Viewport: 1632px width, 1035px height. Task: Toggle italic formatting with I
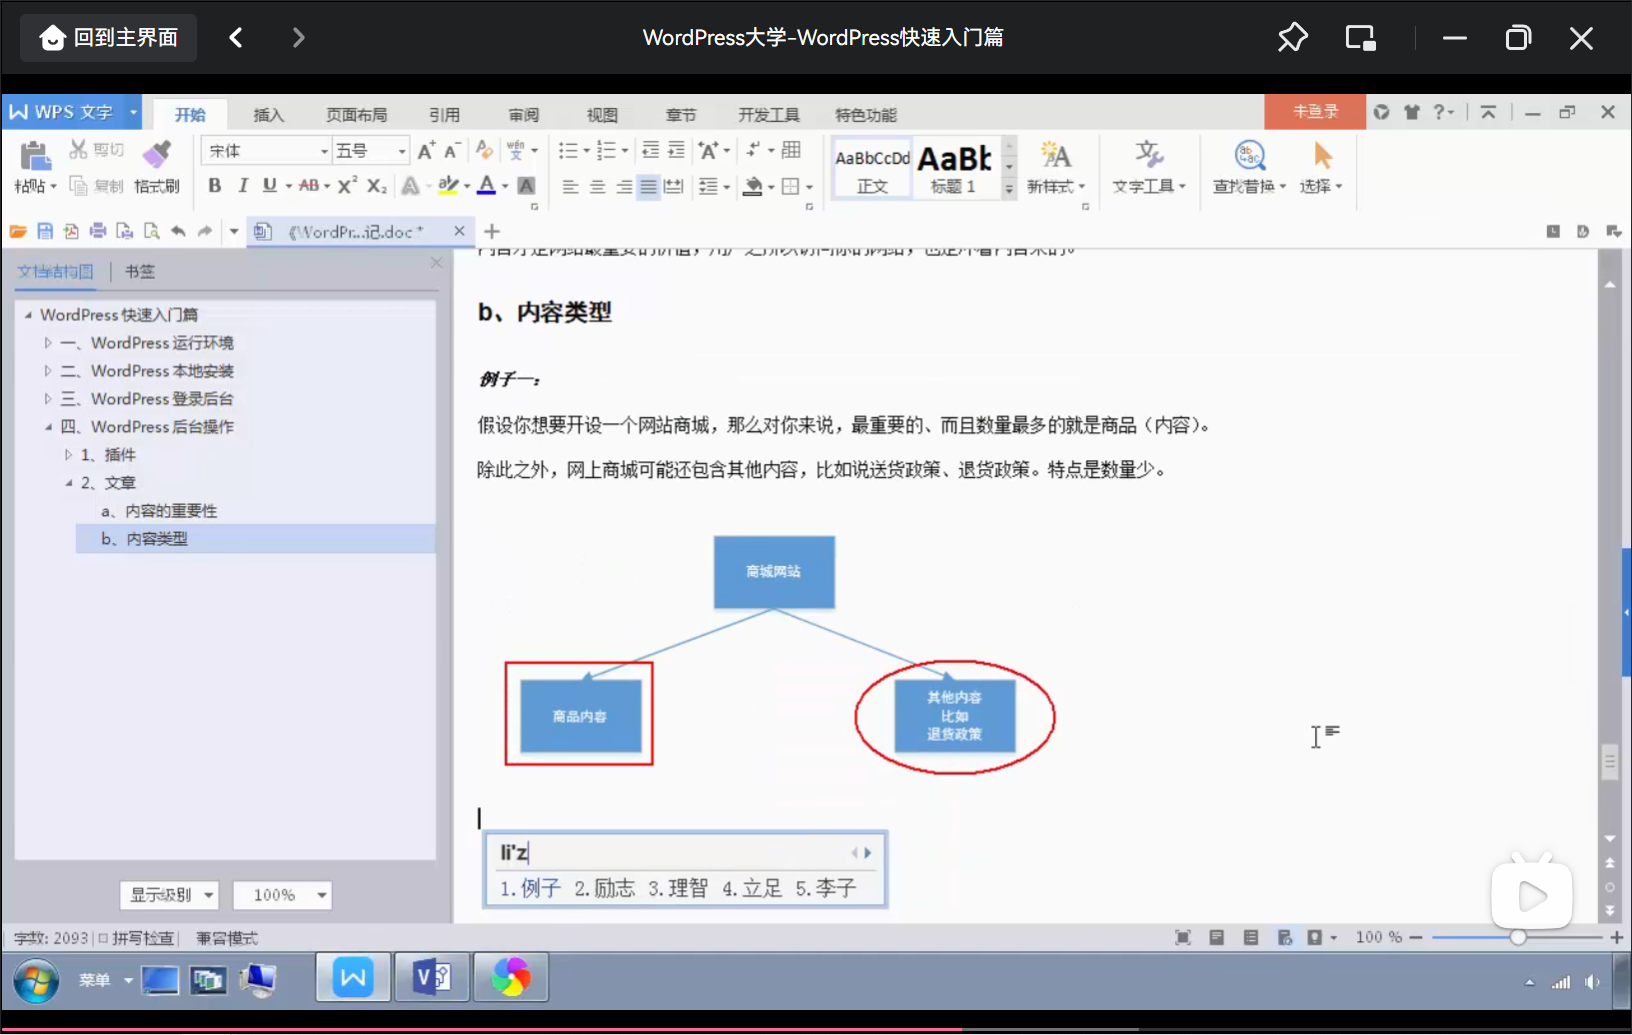242,185
